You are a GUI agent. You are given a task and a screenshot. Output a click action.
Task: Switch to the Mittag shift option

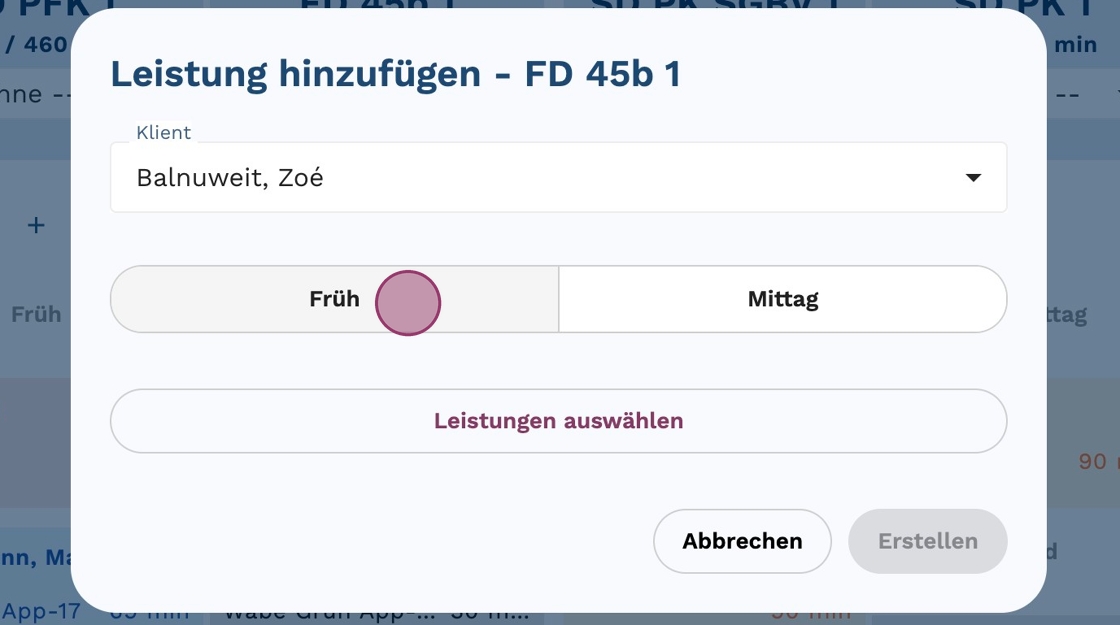[782, 299]
